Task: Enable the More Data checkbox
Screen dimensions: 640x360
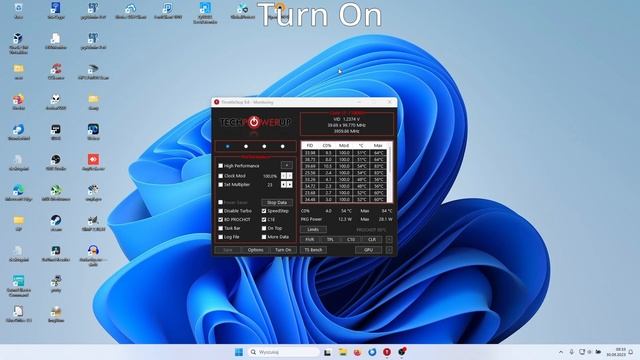Action: (264, 237)
